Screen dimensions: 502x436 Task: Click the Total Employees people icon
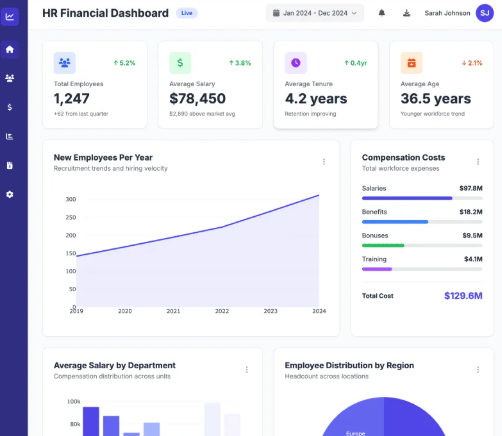click(65, 63)
